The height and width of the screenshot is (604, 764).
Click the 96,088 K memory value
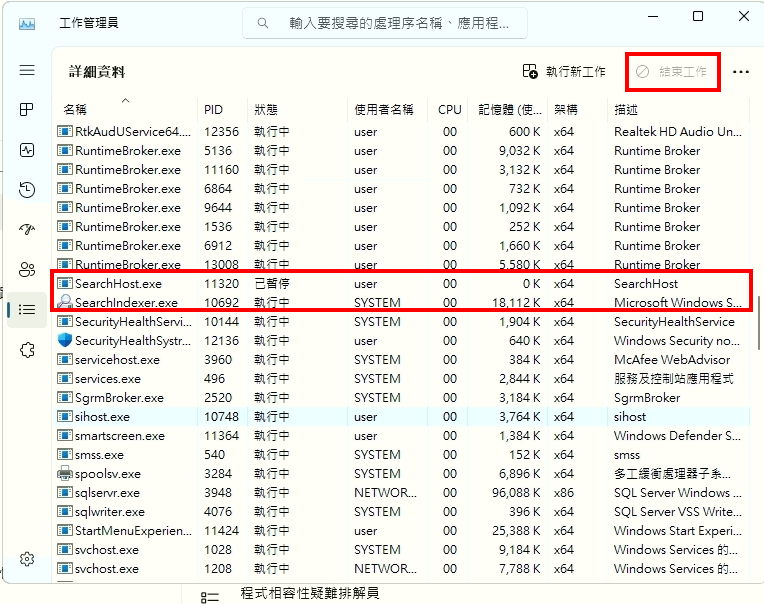tap(516, 492)
